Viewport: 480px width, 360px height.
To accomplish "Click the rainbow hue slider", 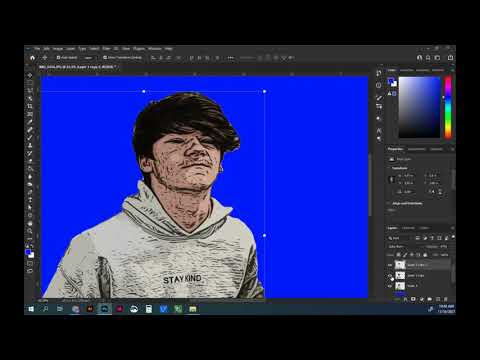I will [x=448, y=107].
